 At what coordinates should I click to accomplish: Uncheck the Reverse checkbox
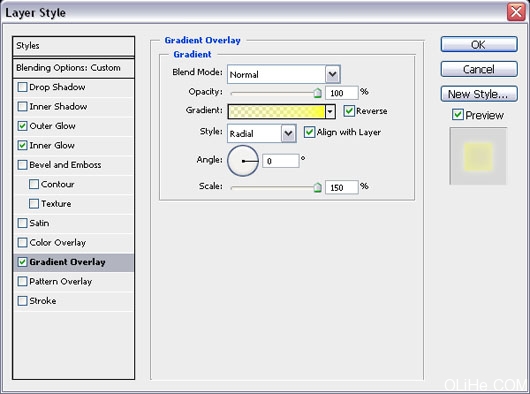tap(349, 111)
